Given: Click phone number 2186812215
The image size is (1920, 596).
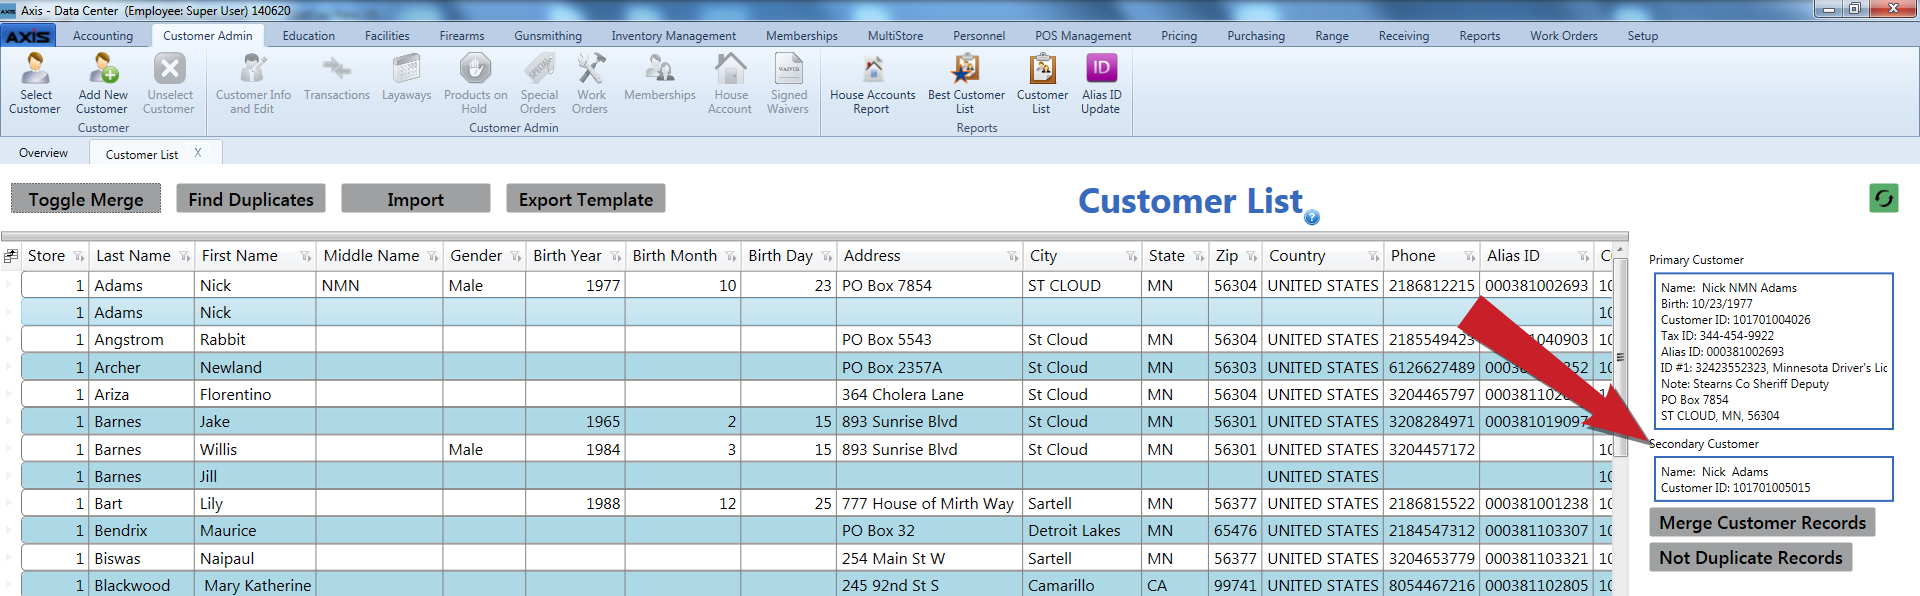Looking at the screenshot, I should click(1431, 286).
